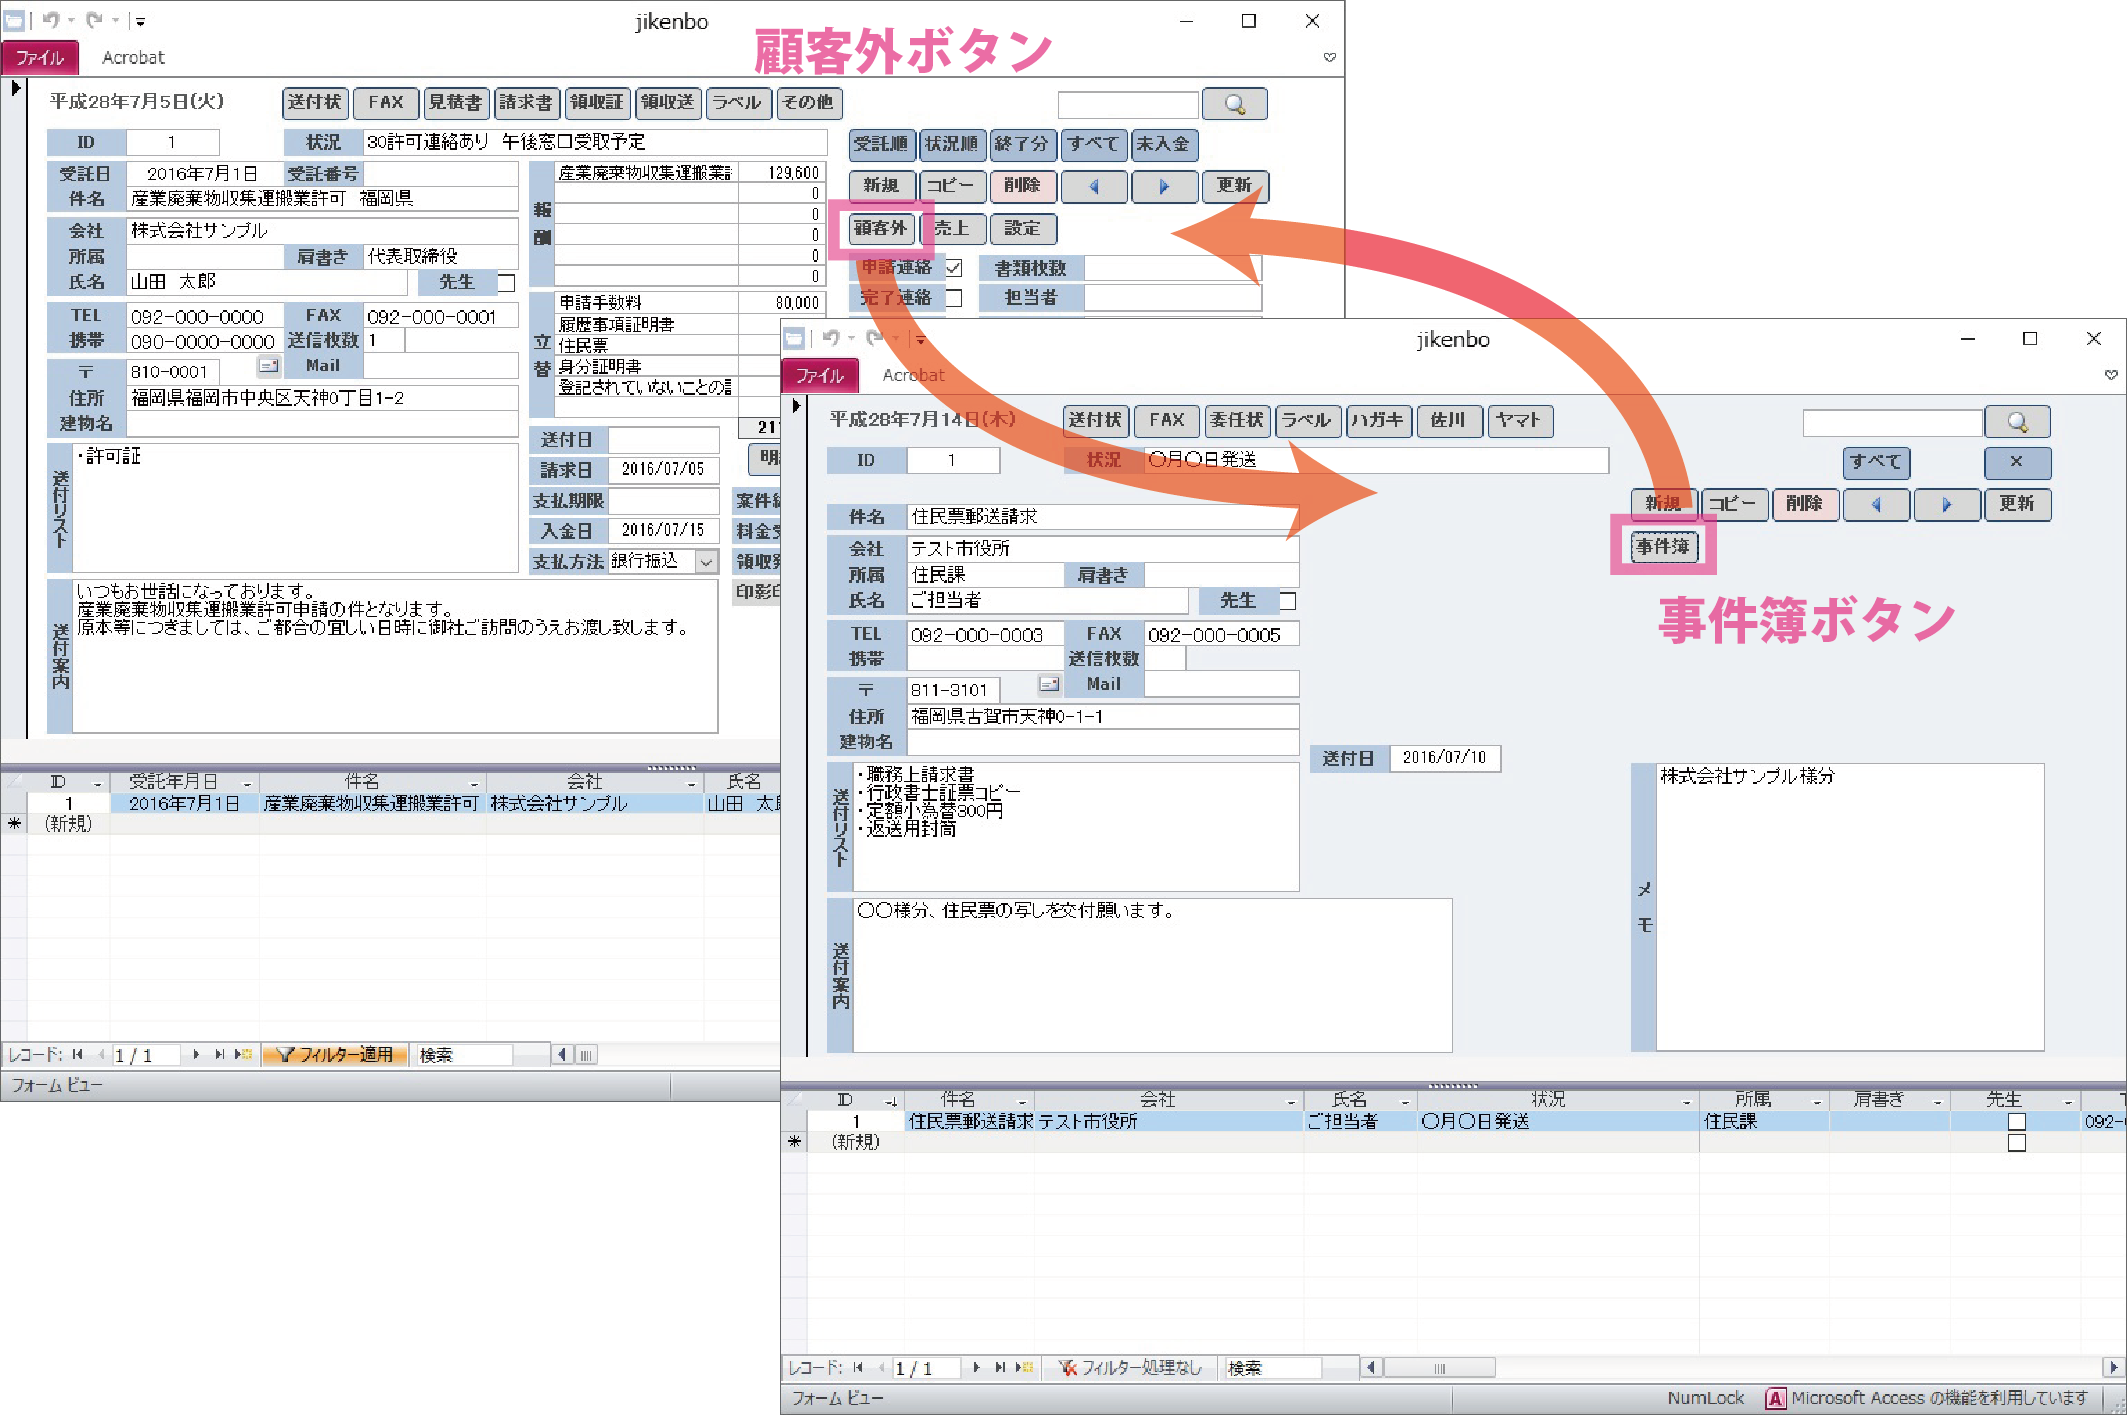Viewport: 2127px width, 1415px height.
Task: Open Acrobat tab in back window
Action: pos(132,58)
